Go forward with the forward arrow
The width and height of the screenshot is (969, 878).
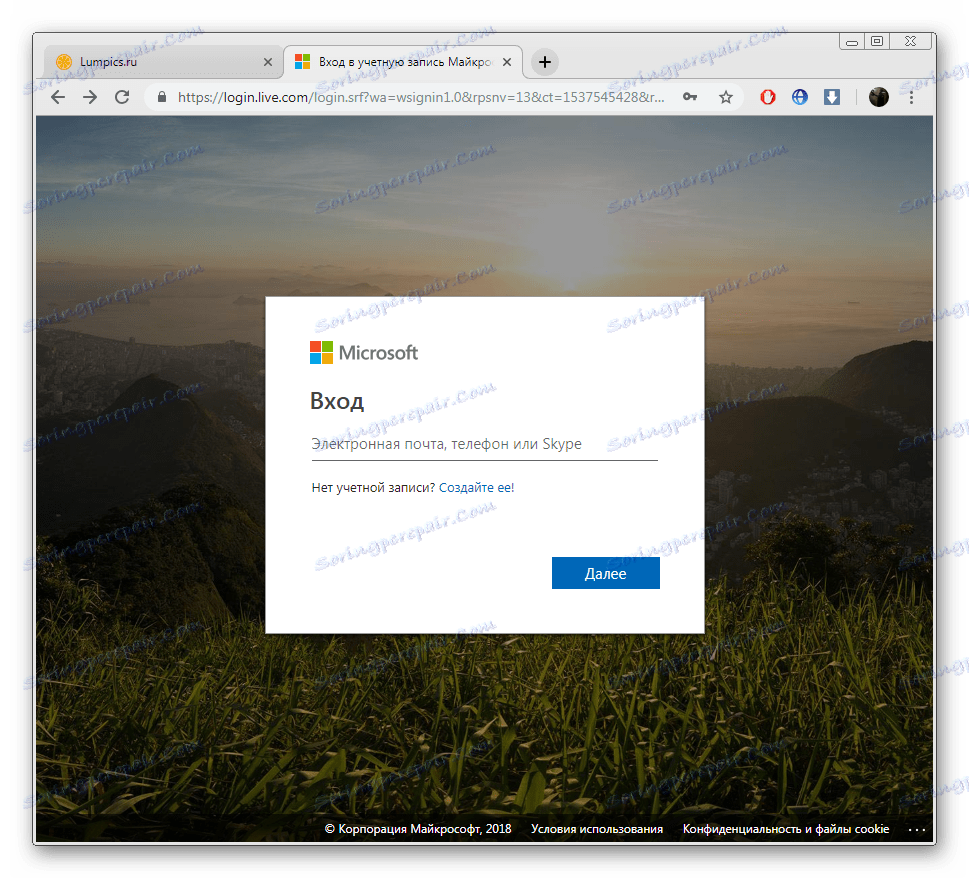90,97
